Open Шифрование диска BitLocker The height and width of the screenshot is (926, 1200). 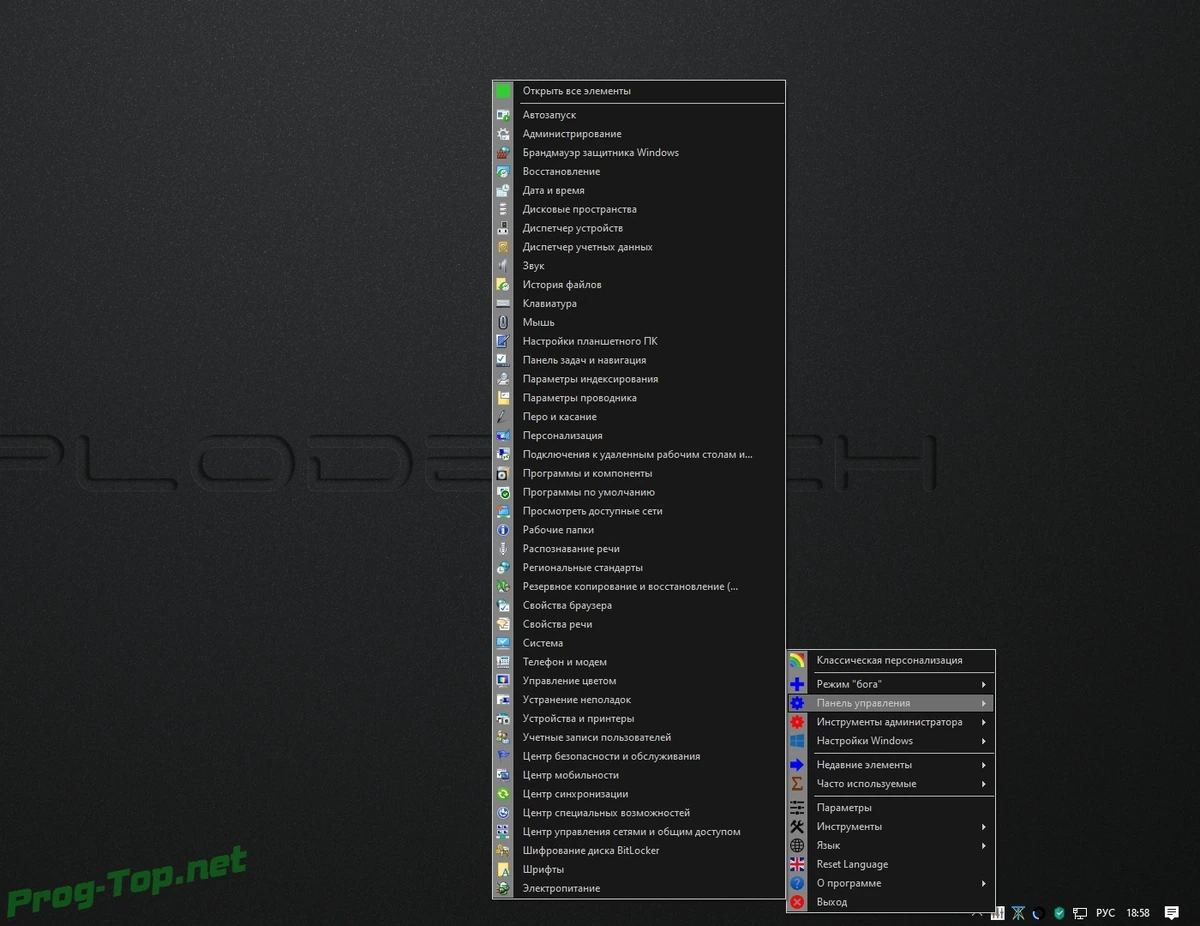639,851
